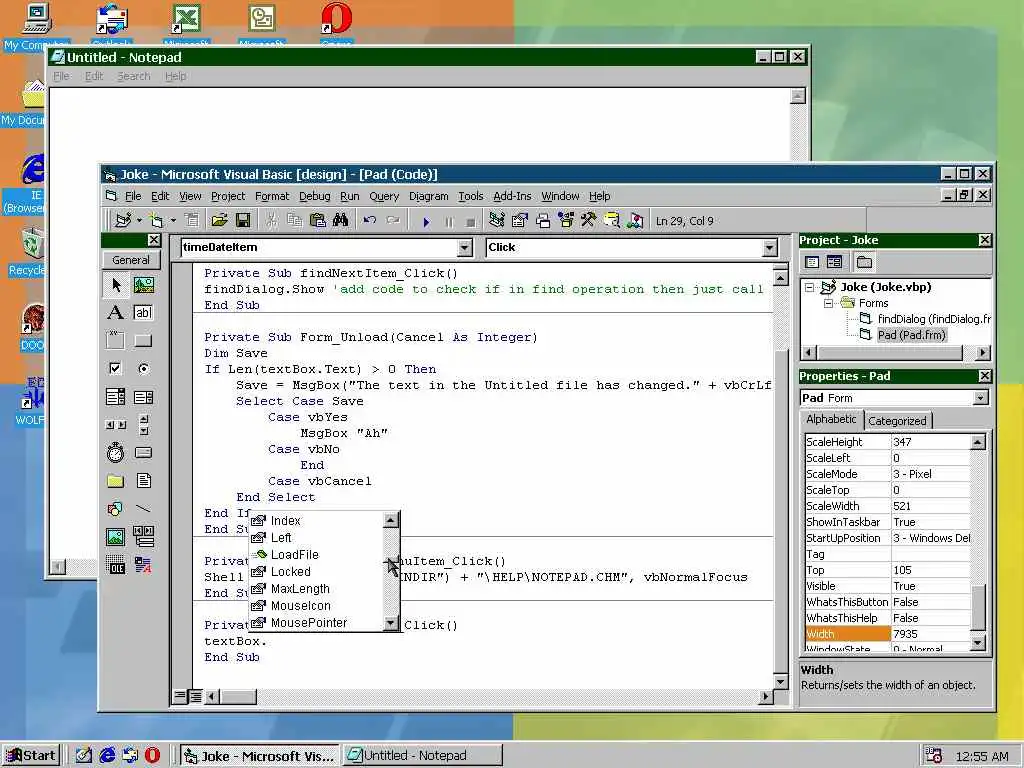Select the CheckBox control in the toolbox

tap(116, 368)
